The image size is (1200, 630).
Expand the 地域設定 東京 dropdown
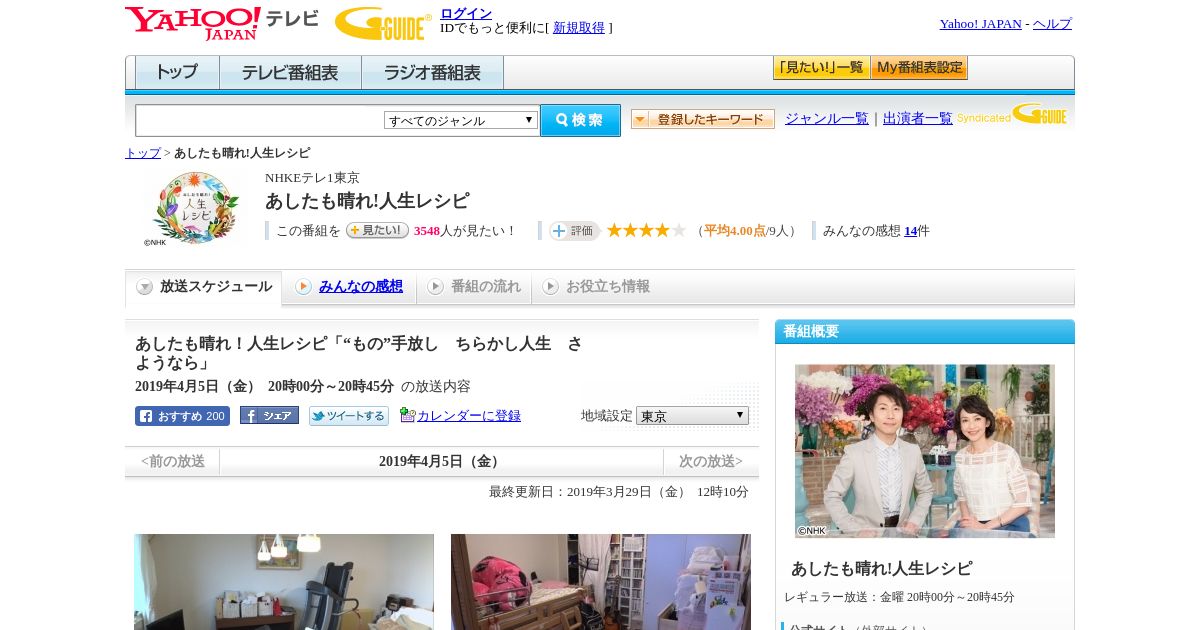[x=692, y=415]
